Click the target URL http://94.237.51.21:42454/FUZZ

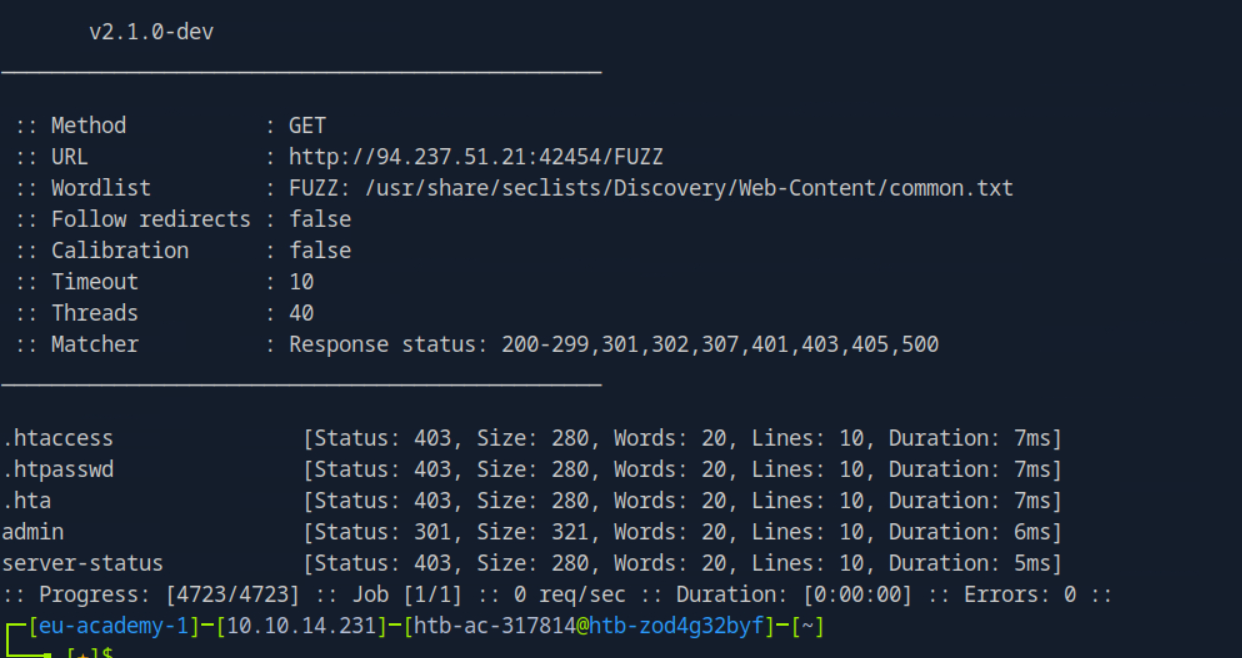click(476, 157)
